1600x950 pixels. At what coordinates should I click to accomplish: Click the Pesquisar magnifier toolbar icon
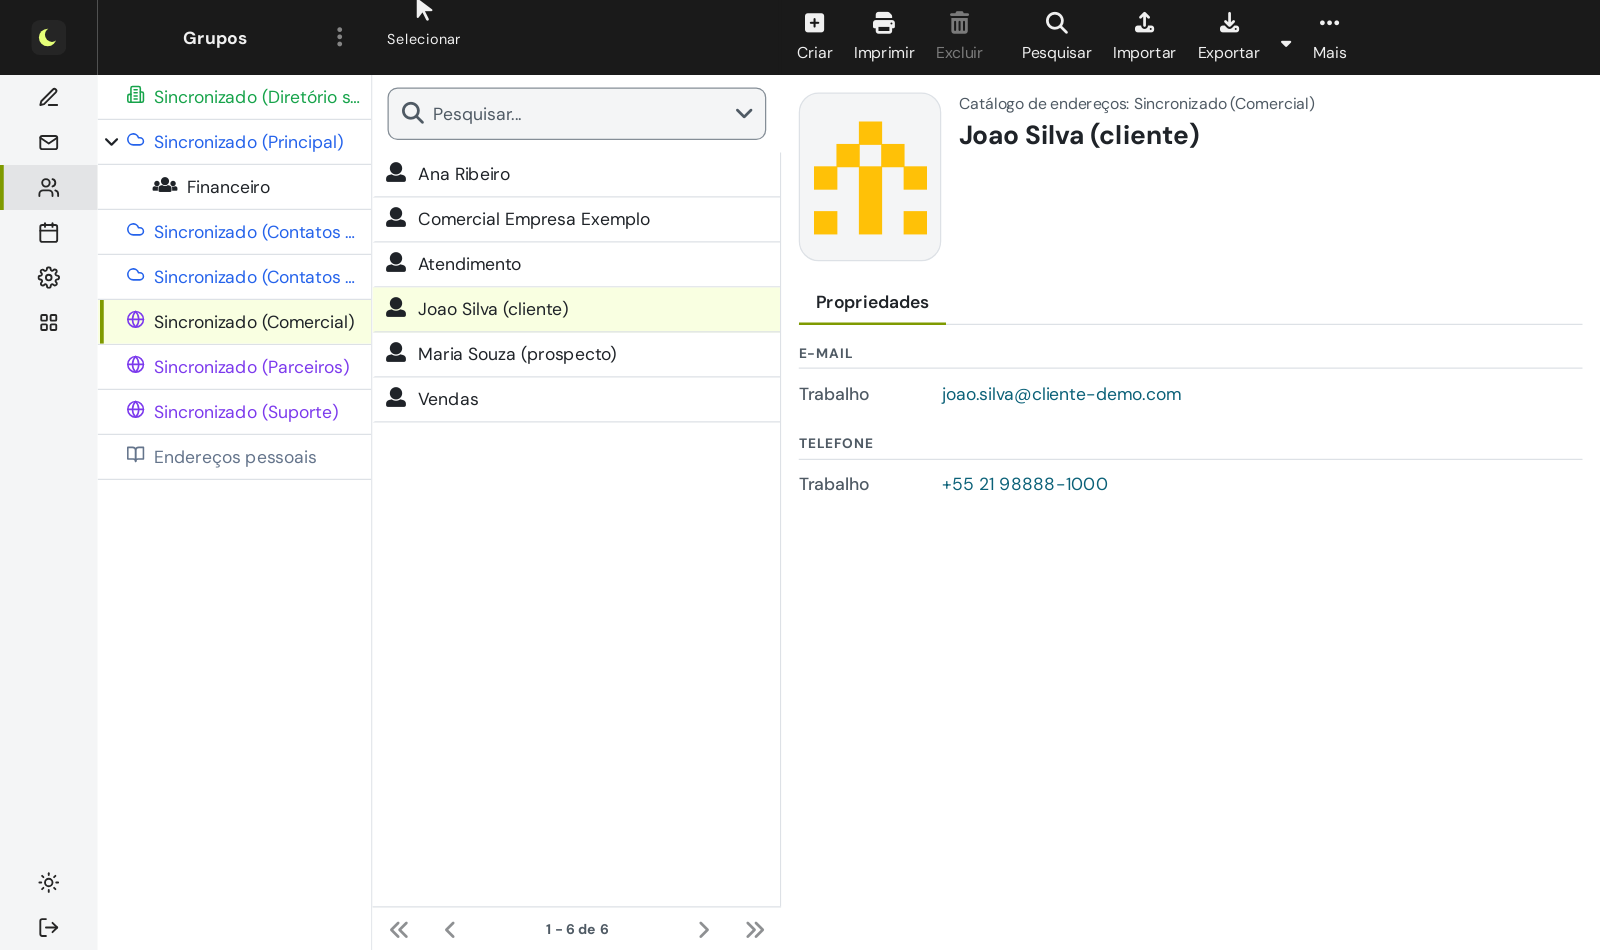coord(1056,23)
